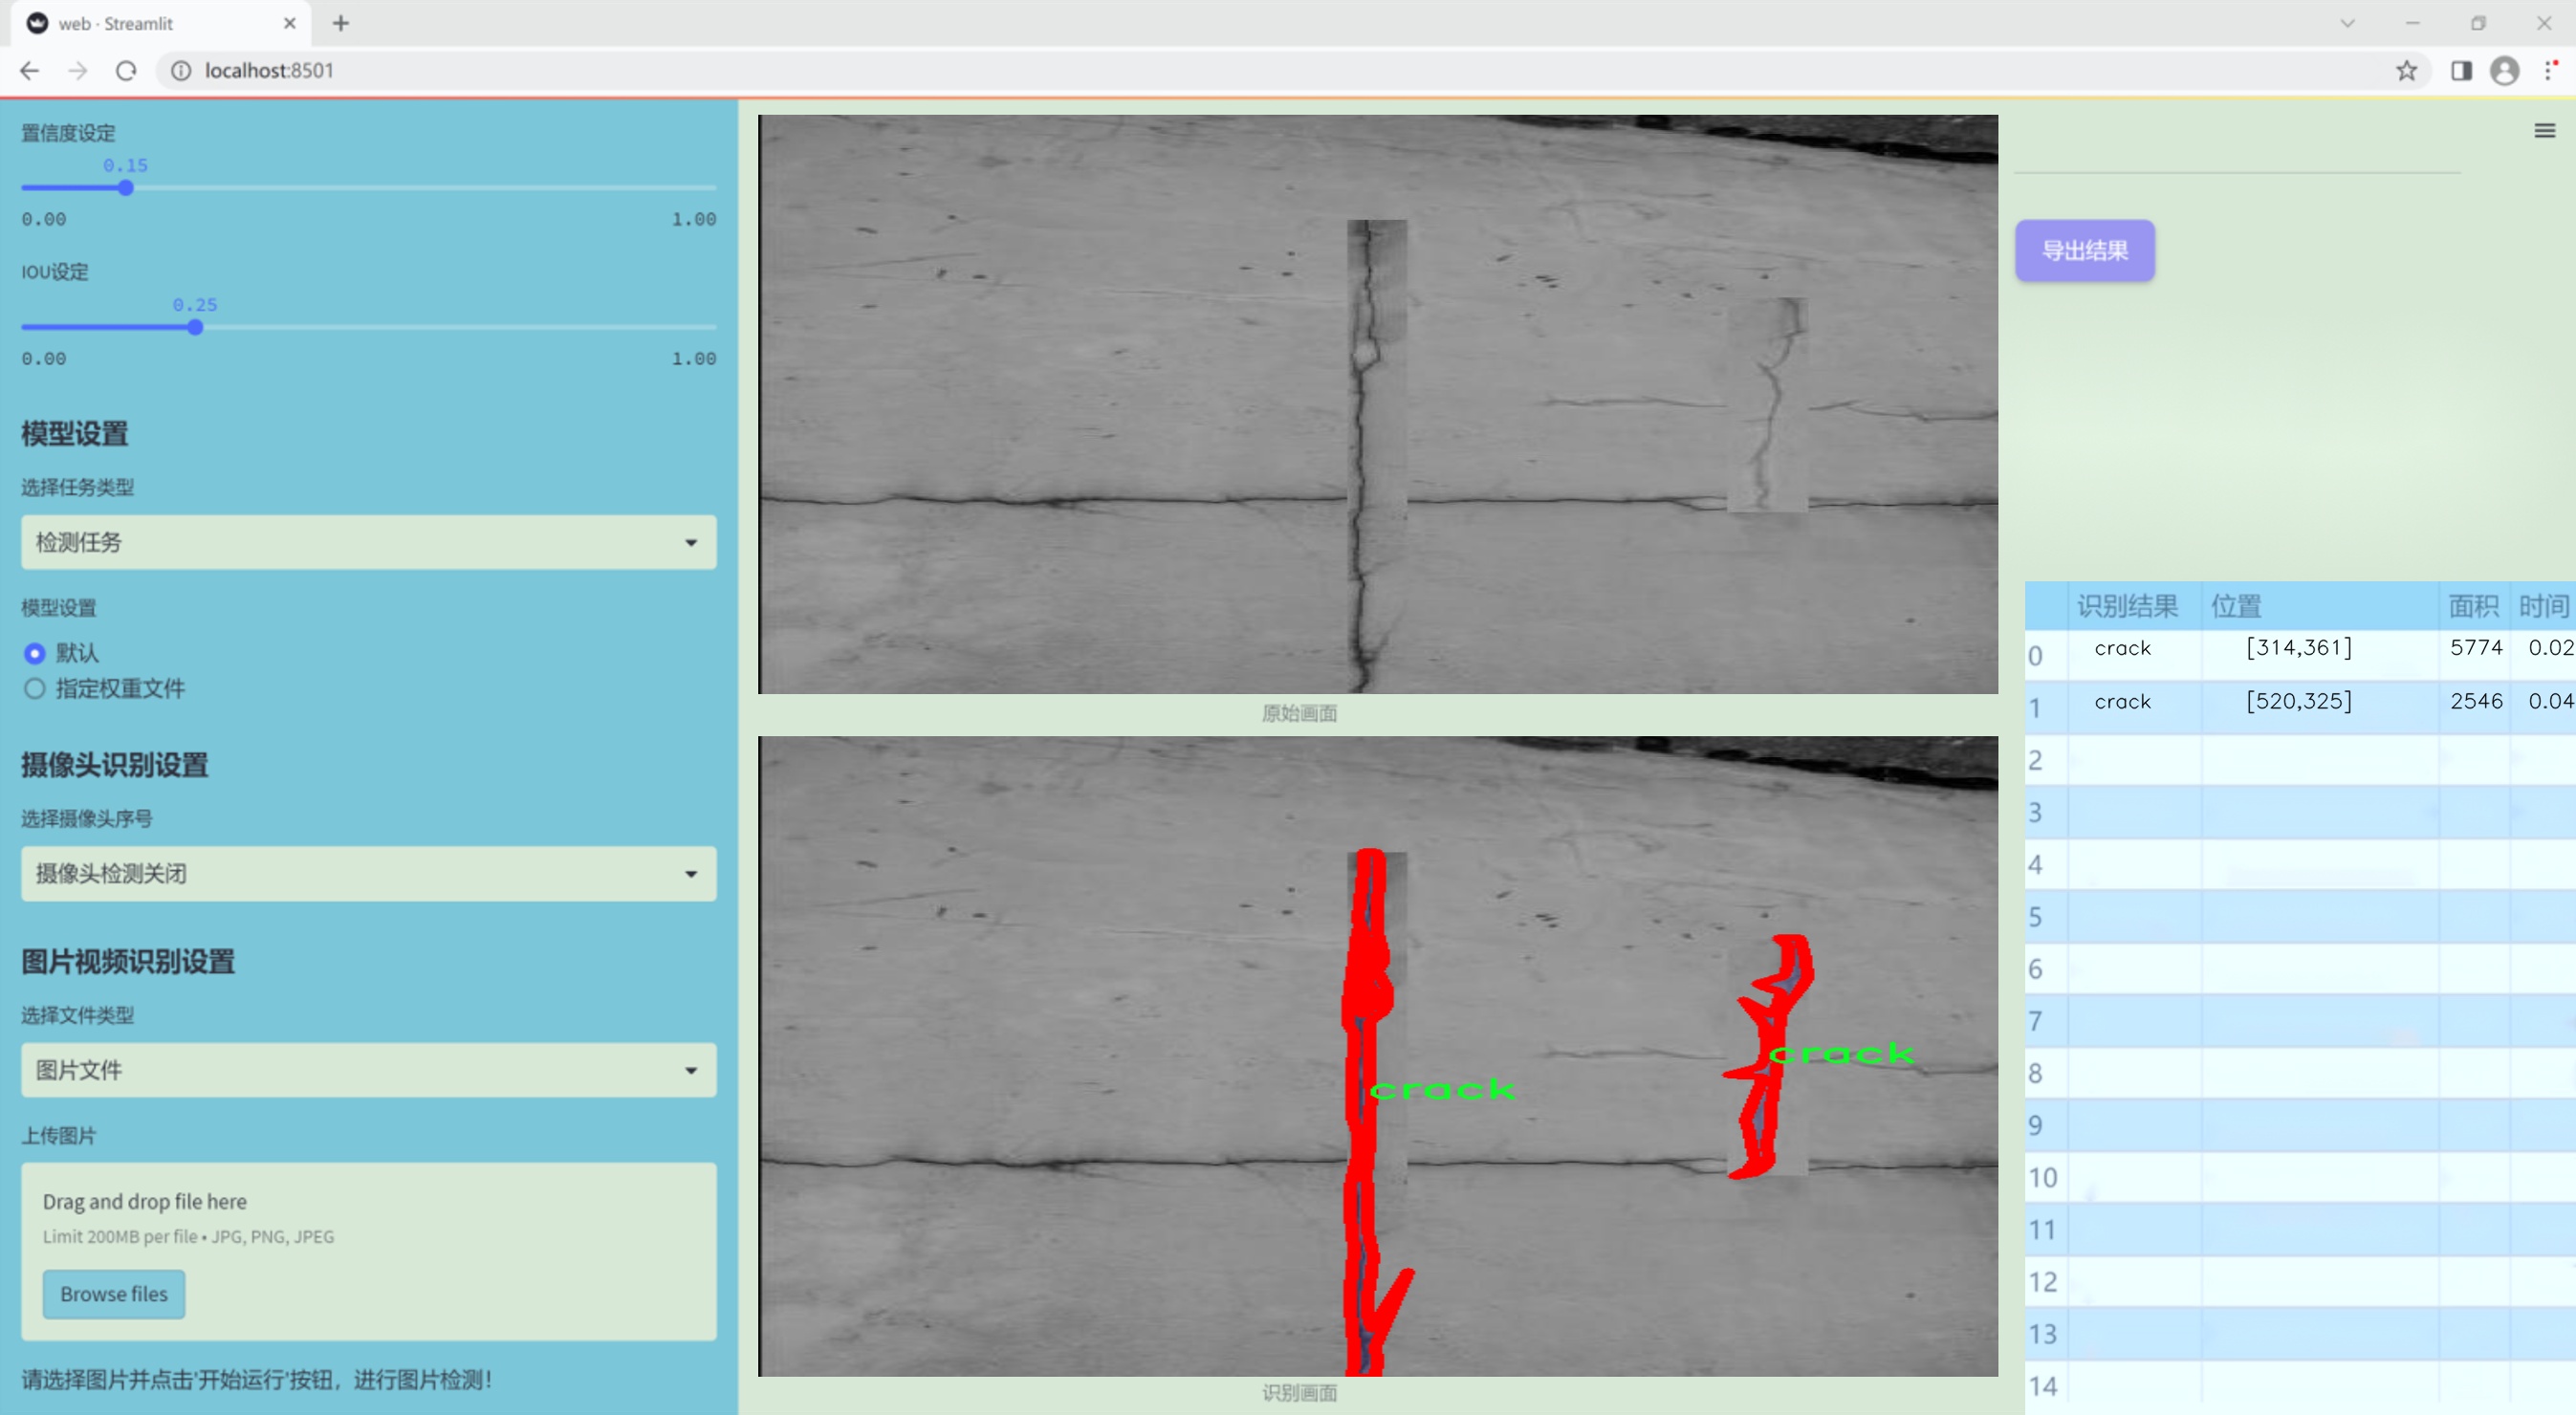Click the original image preview

coord(1378,404)
